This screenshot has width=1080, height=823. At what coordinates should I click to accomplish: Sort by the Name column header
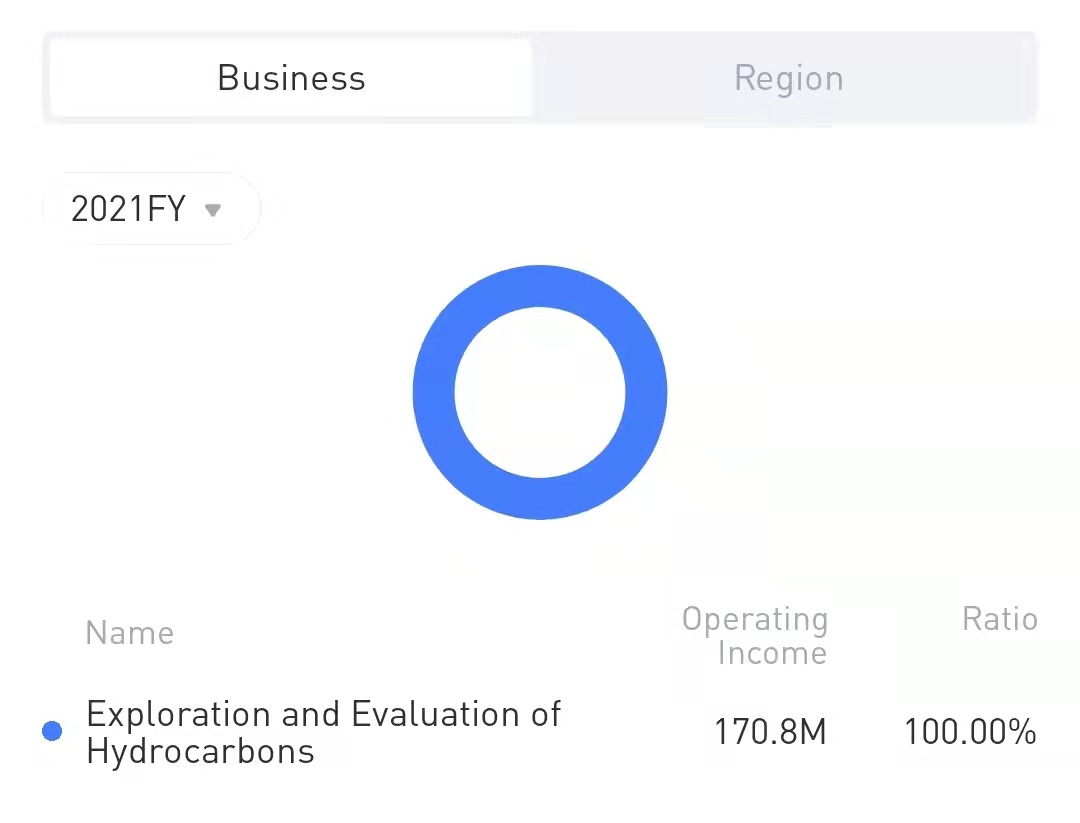click(x=130, y=633)
